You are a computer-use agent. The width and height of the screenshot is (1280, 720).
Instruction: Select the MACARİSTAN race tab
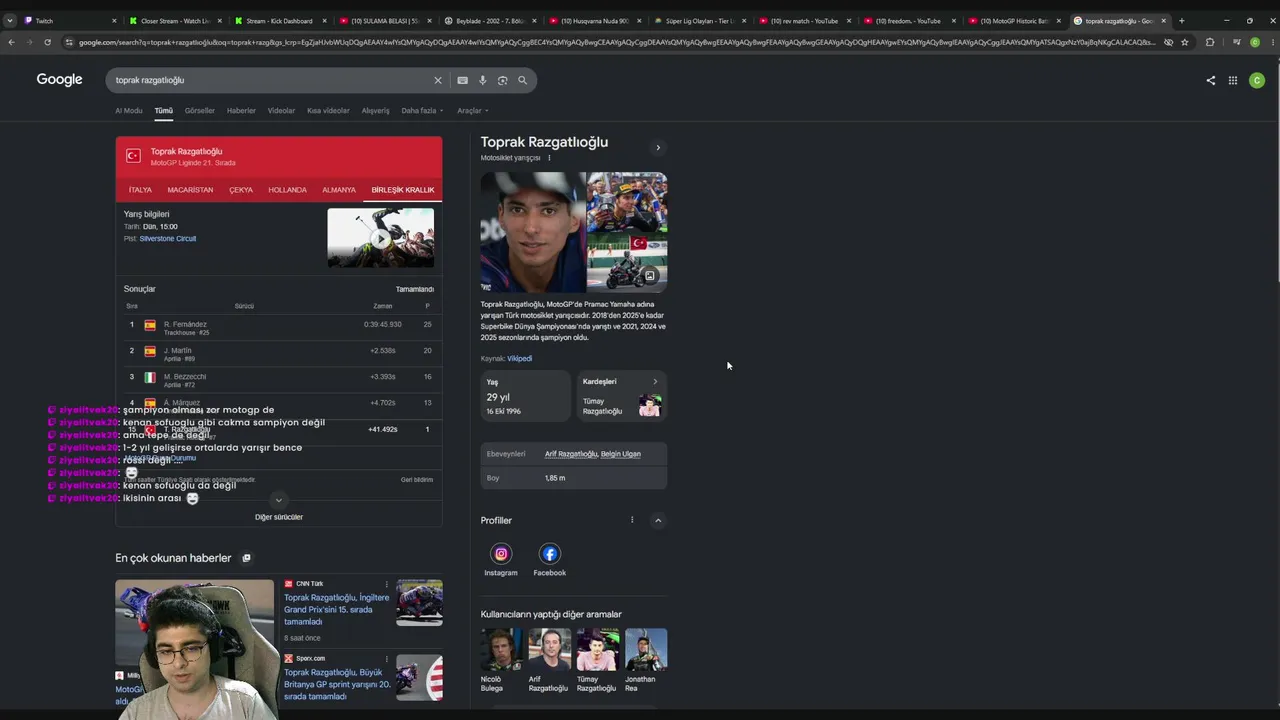[x=190, y=190]
